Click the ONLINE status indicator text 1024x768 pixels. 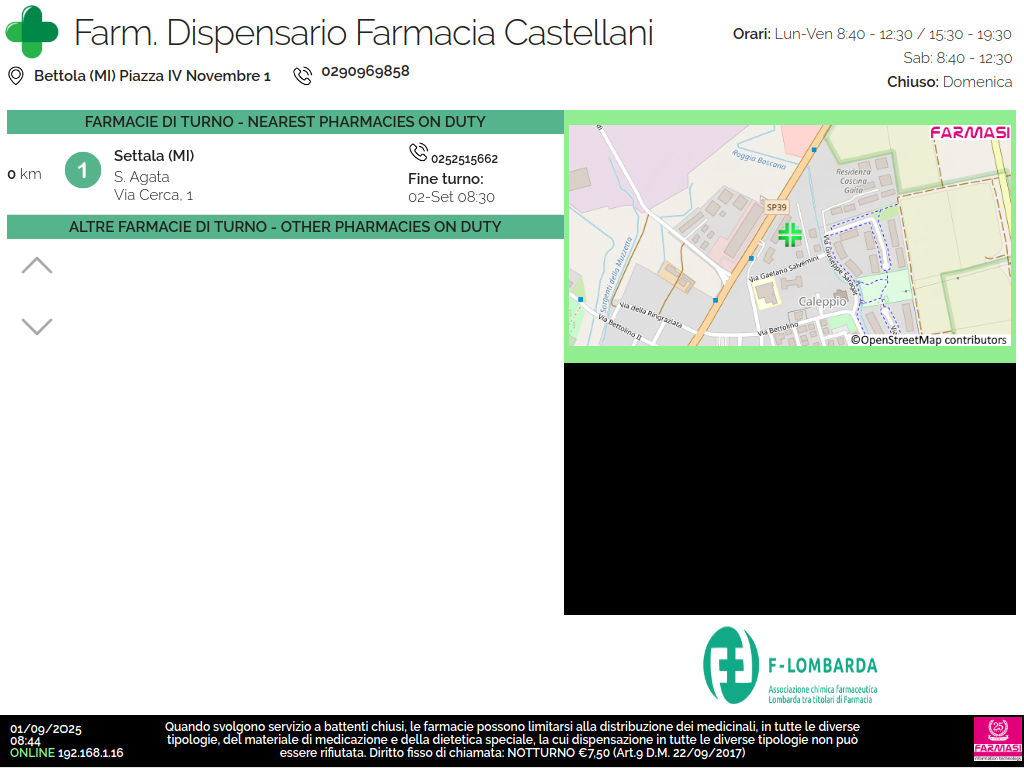(x=32, y=753)
